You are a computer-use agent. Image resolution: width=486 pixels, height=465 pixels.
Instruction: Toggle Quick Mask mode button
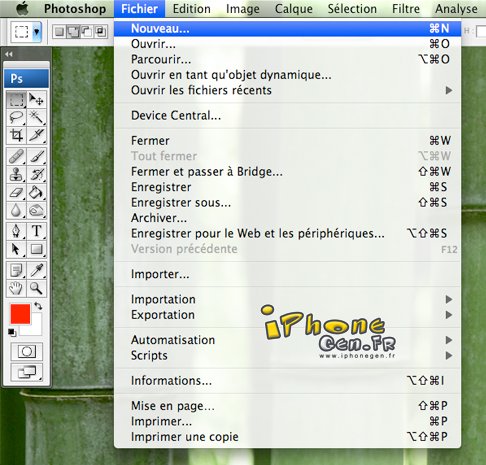coord(27,351)
